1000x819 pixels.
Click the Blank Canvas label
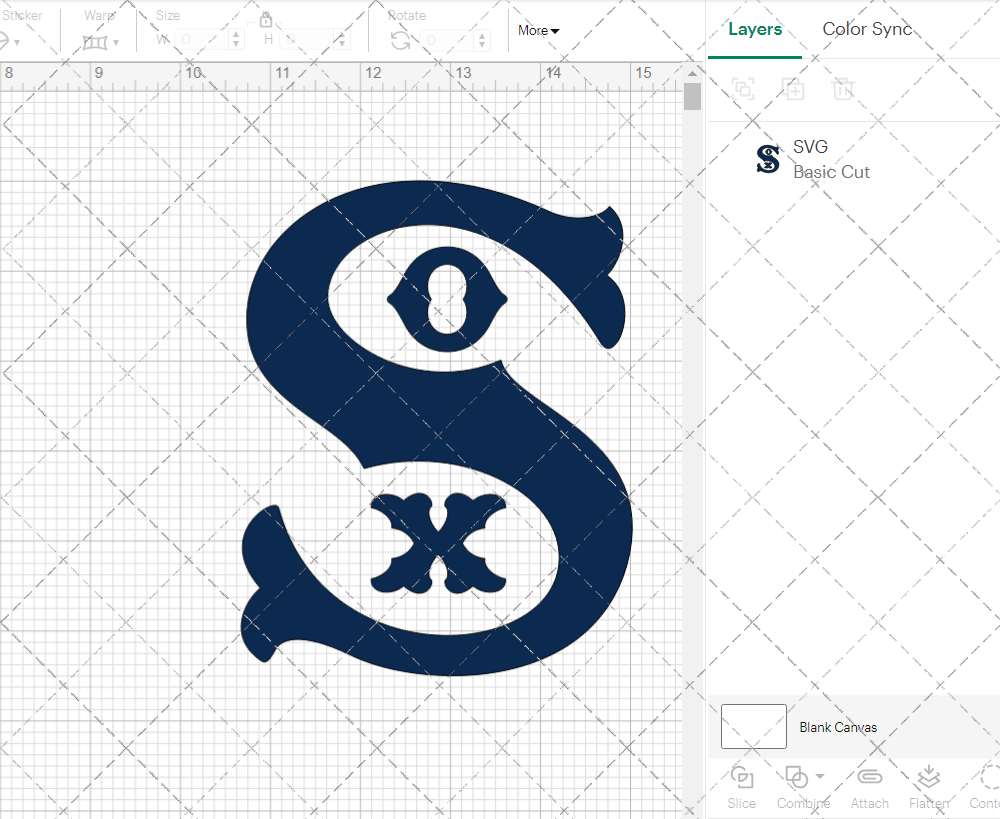[x=838, y=727]
